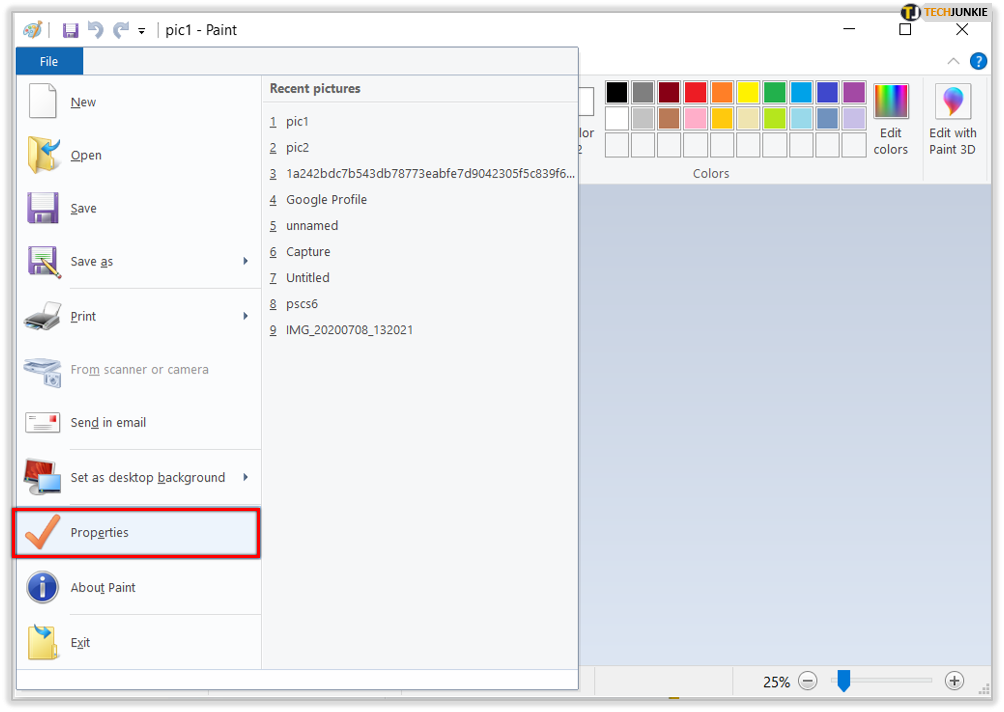1004x712 pixels.
Task: Click the Save as floppy-with-pencil icon
Action: click(44, 262)
